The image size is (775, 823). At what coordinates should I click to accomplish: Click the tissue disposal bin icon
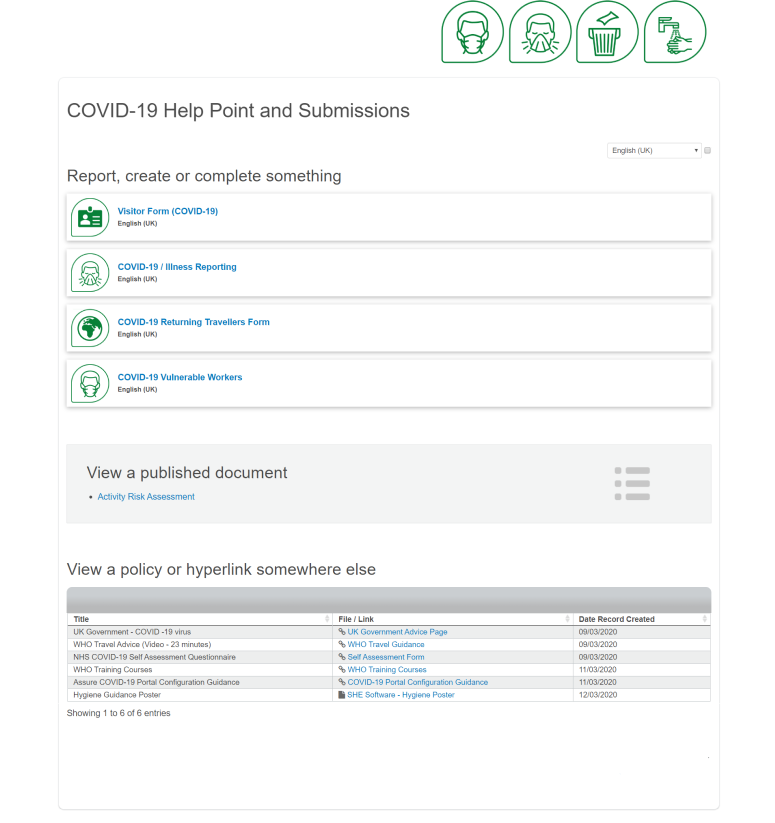pyautogui.click(x=607, y=32)
